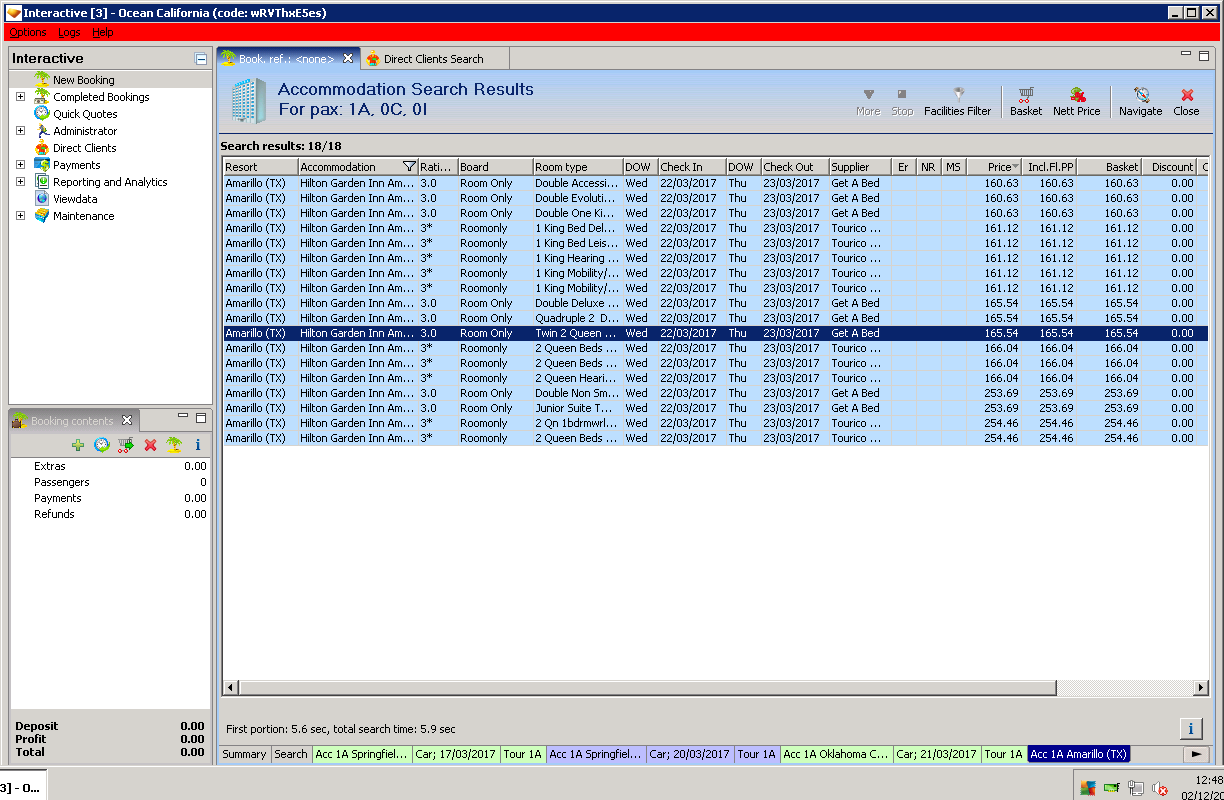Image resolution: width=1224 pixels, height=800 pixels.
Task: Open Viewdata in the tree
Action: [75, 199]
